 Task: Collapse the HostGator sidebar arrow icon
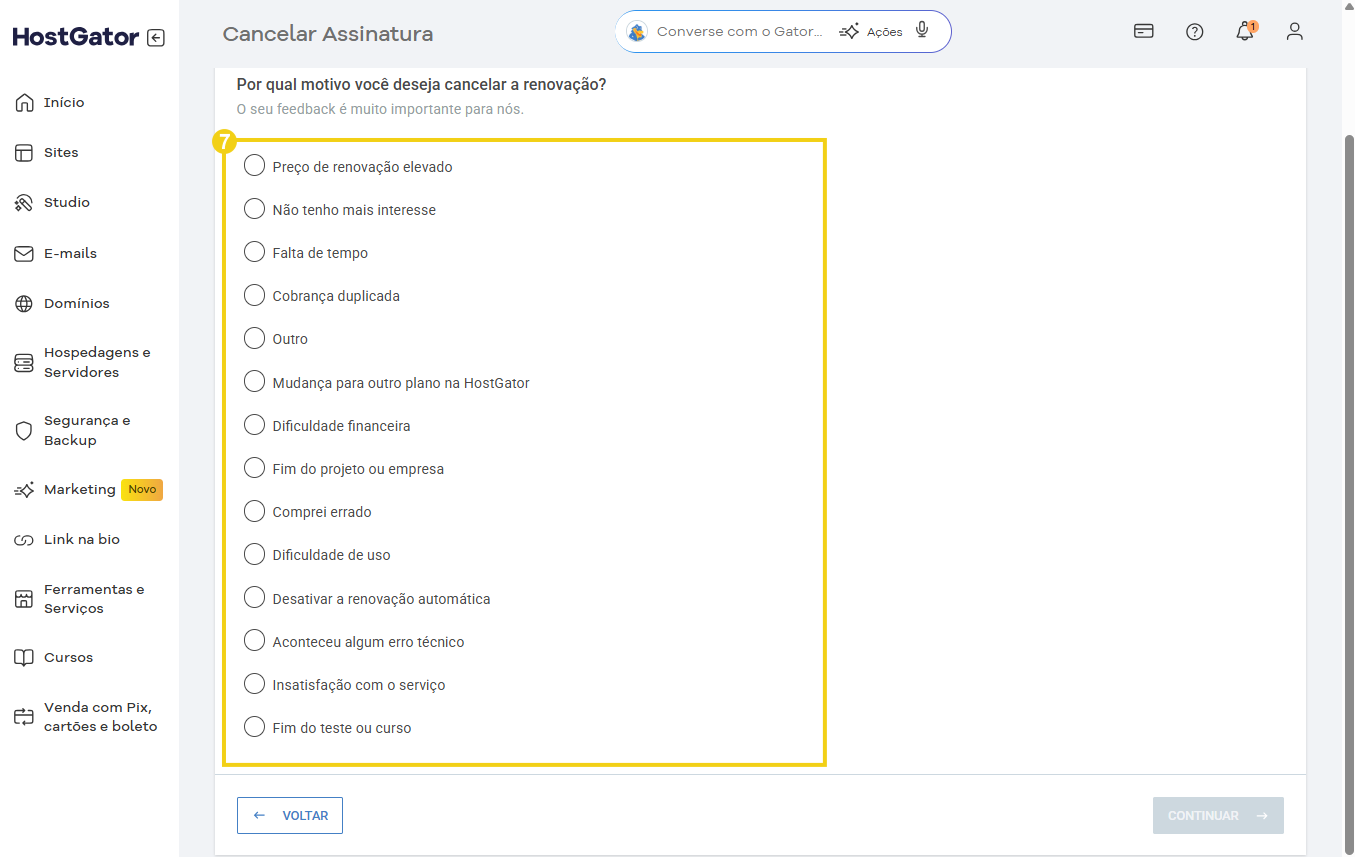coord(156,38)
